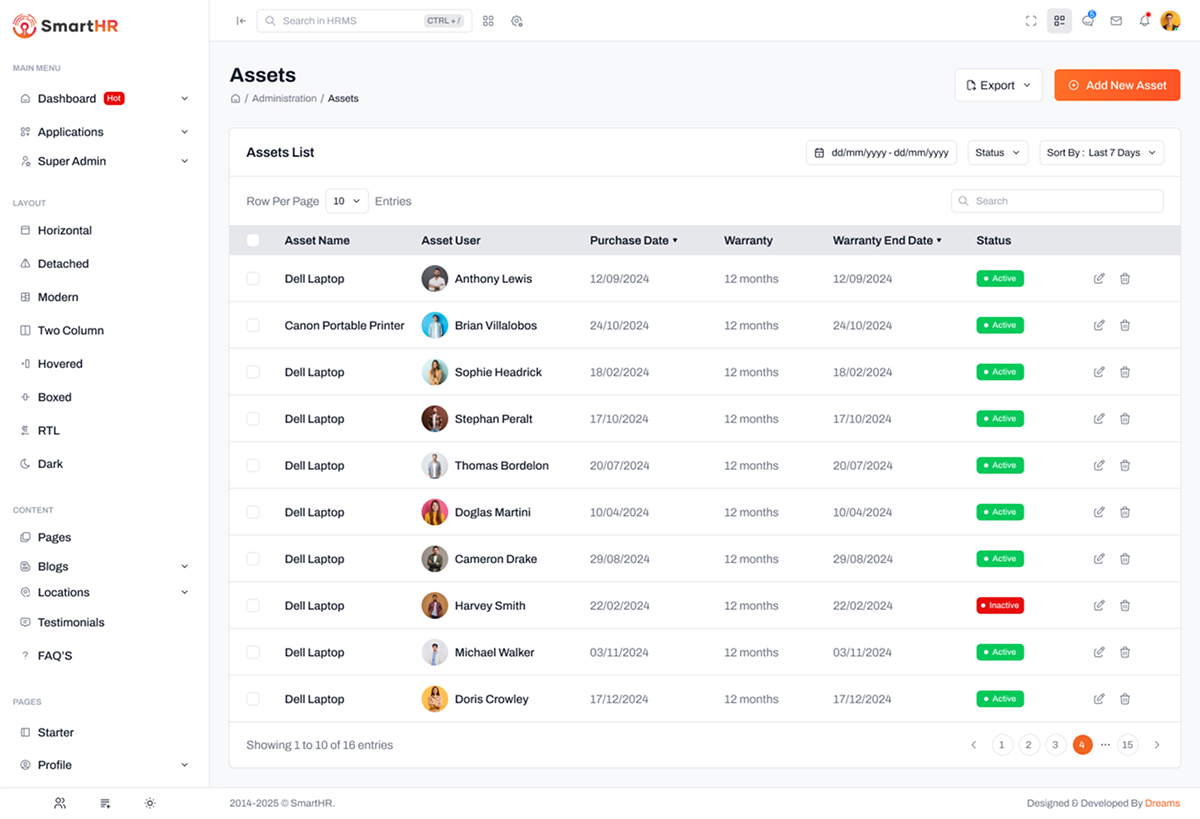Open the Row Per Page selector
This screenshot has width=1200, height=819.
click(347, 201)
